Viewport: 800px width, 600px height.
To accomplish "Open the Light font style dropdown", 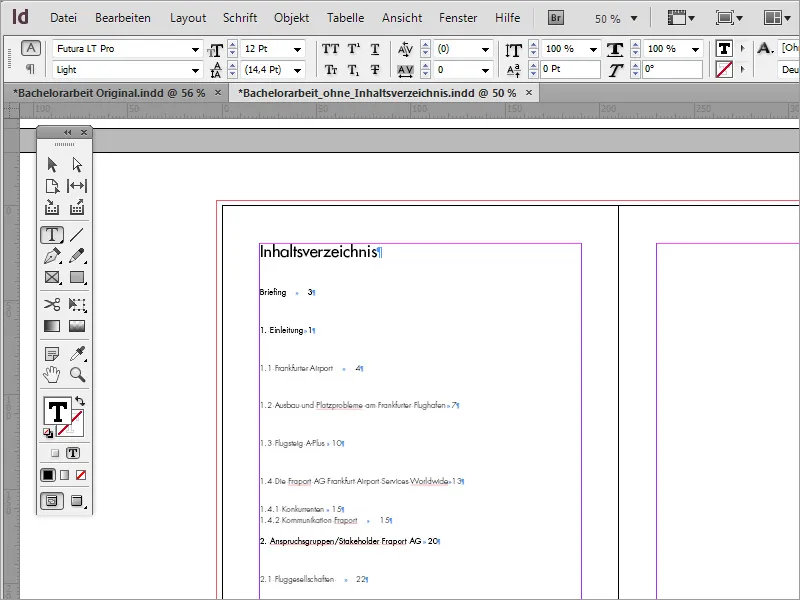I will 195,70.
